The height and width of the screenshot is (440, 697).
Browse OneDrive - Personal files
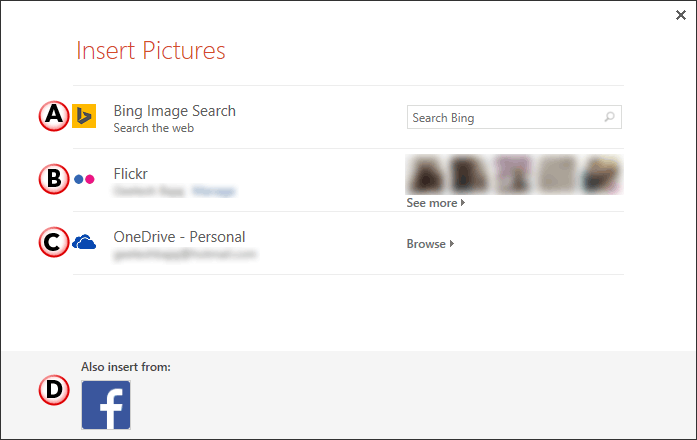(430, 244)
